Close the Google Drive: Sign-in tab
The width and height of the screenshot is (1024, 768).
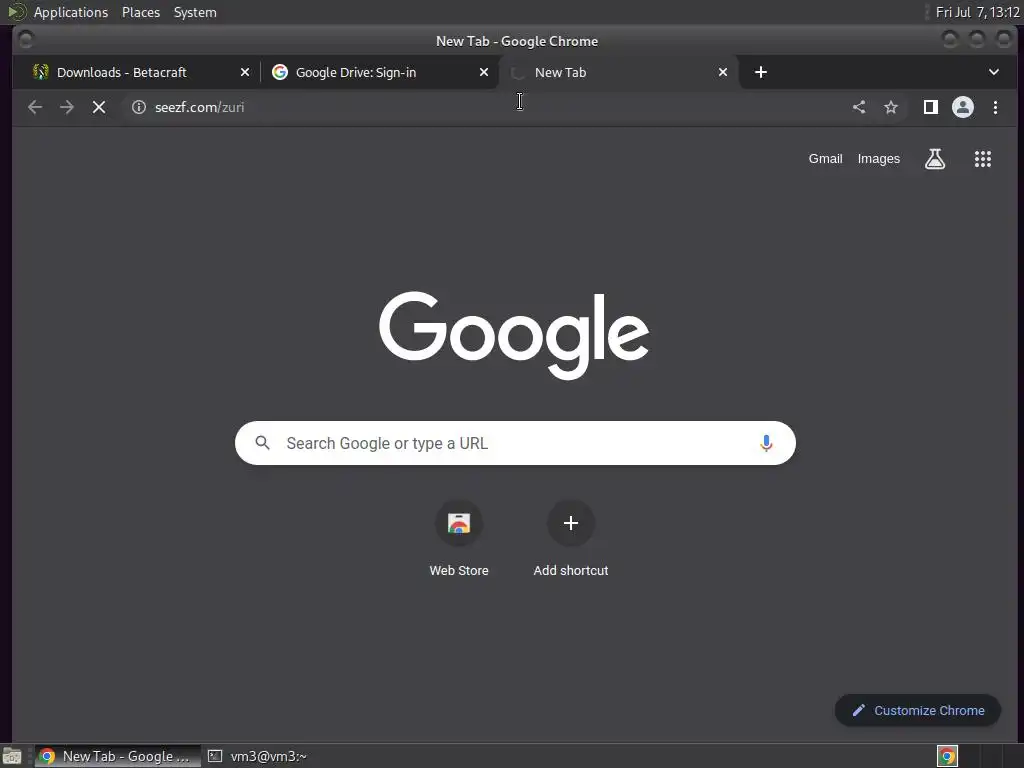point(484,72)
